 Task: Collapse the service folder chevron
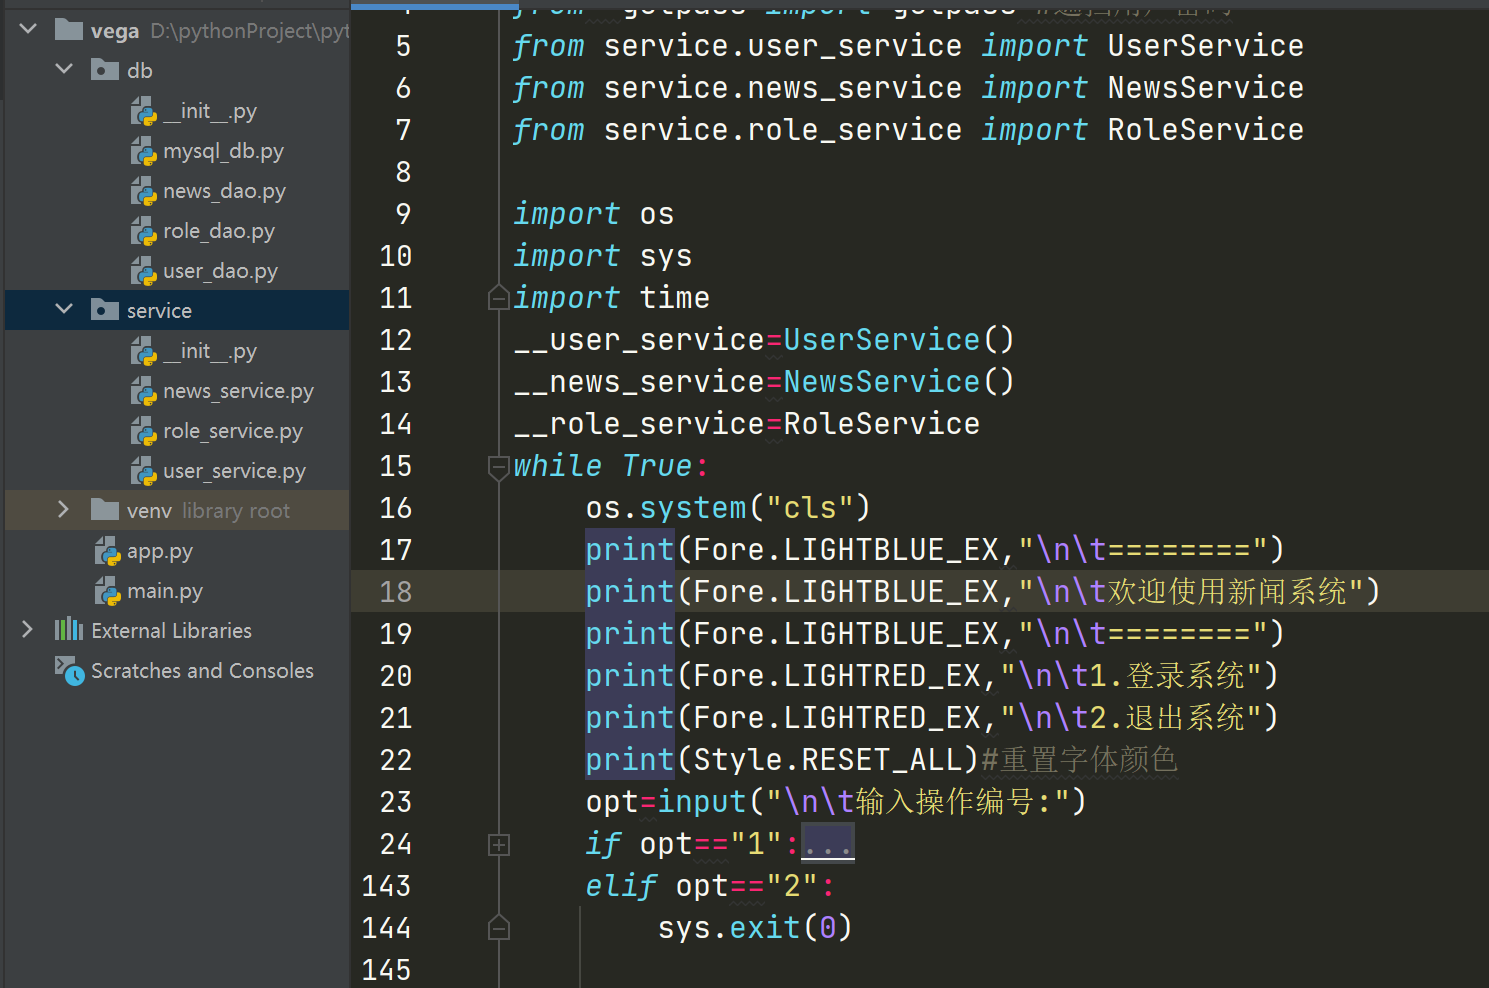coord(65,309)
